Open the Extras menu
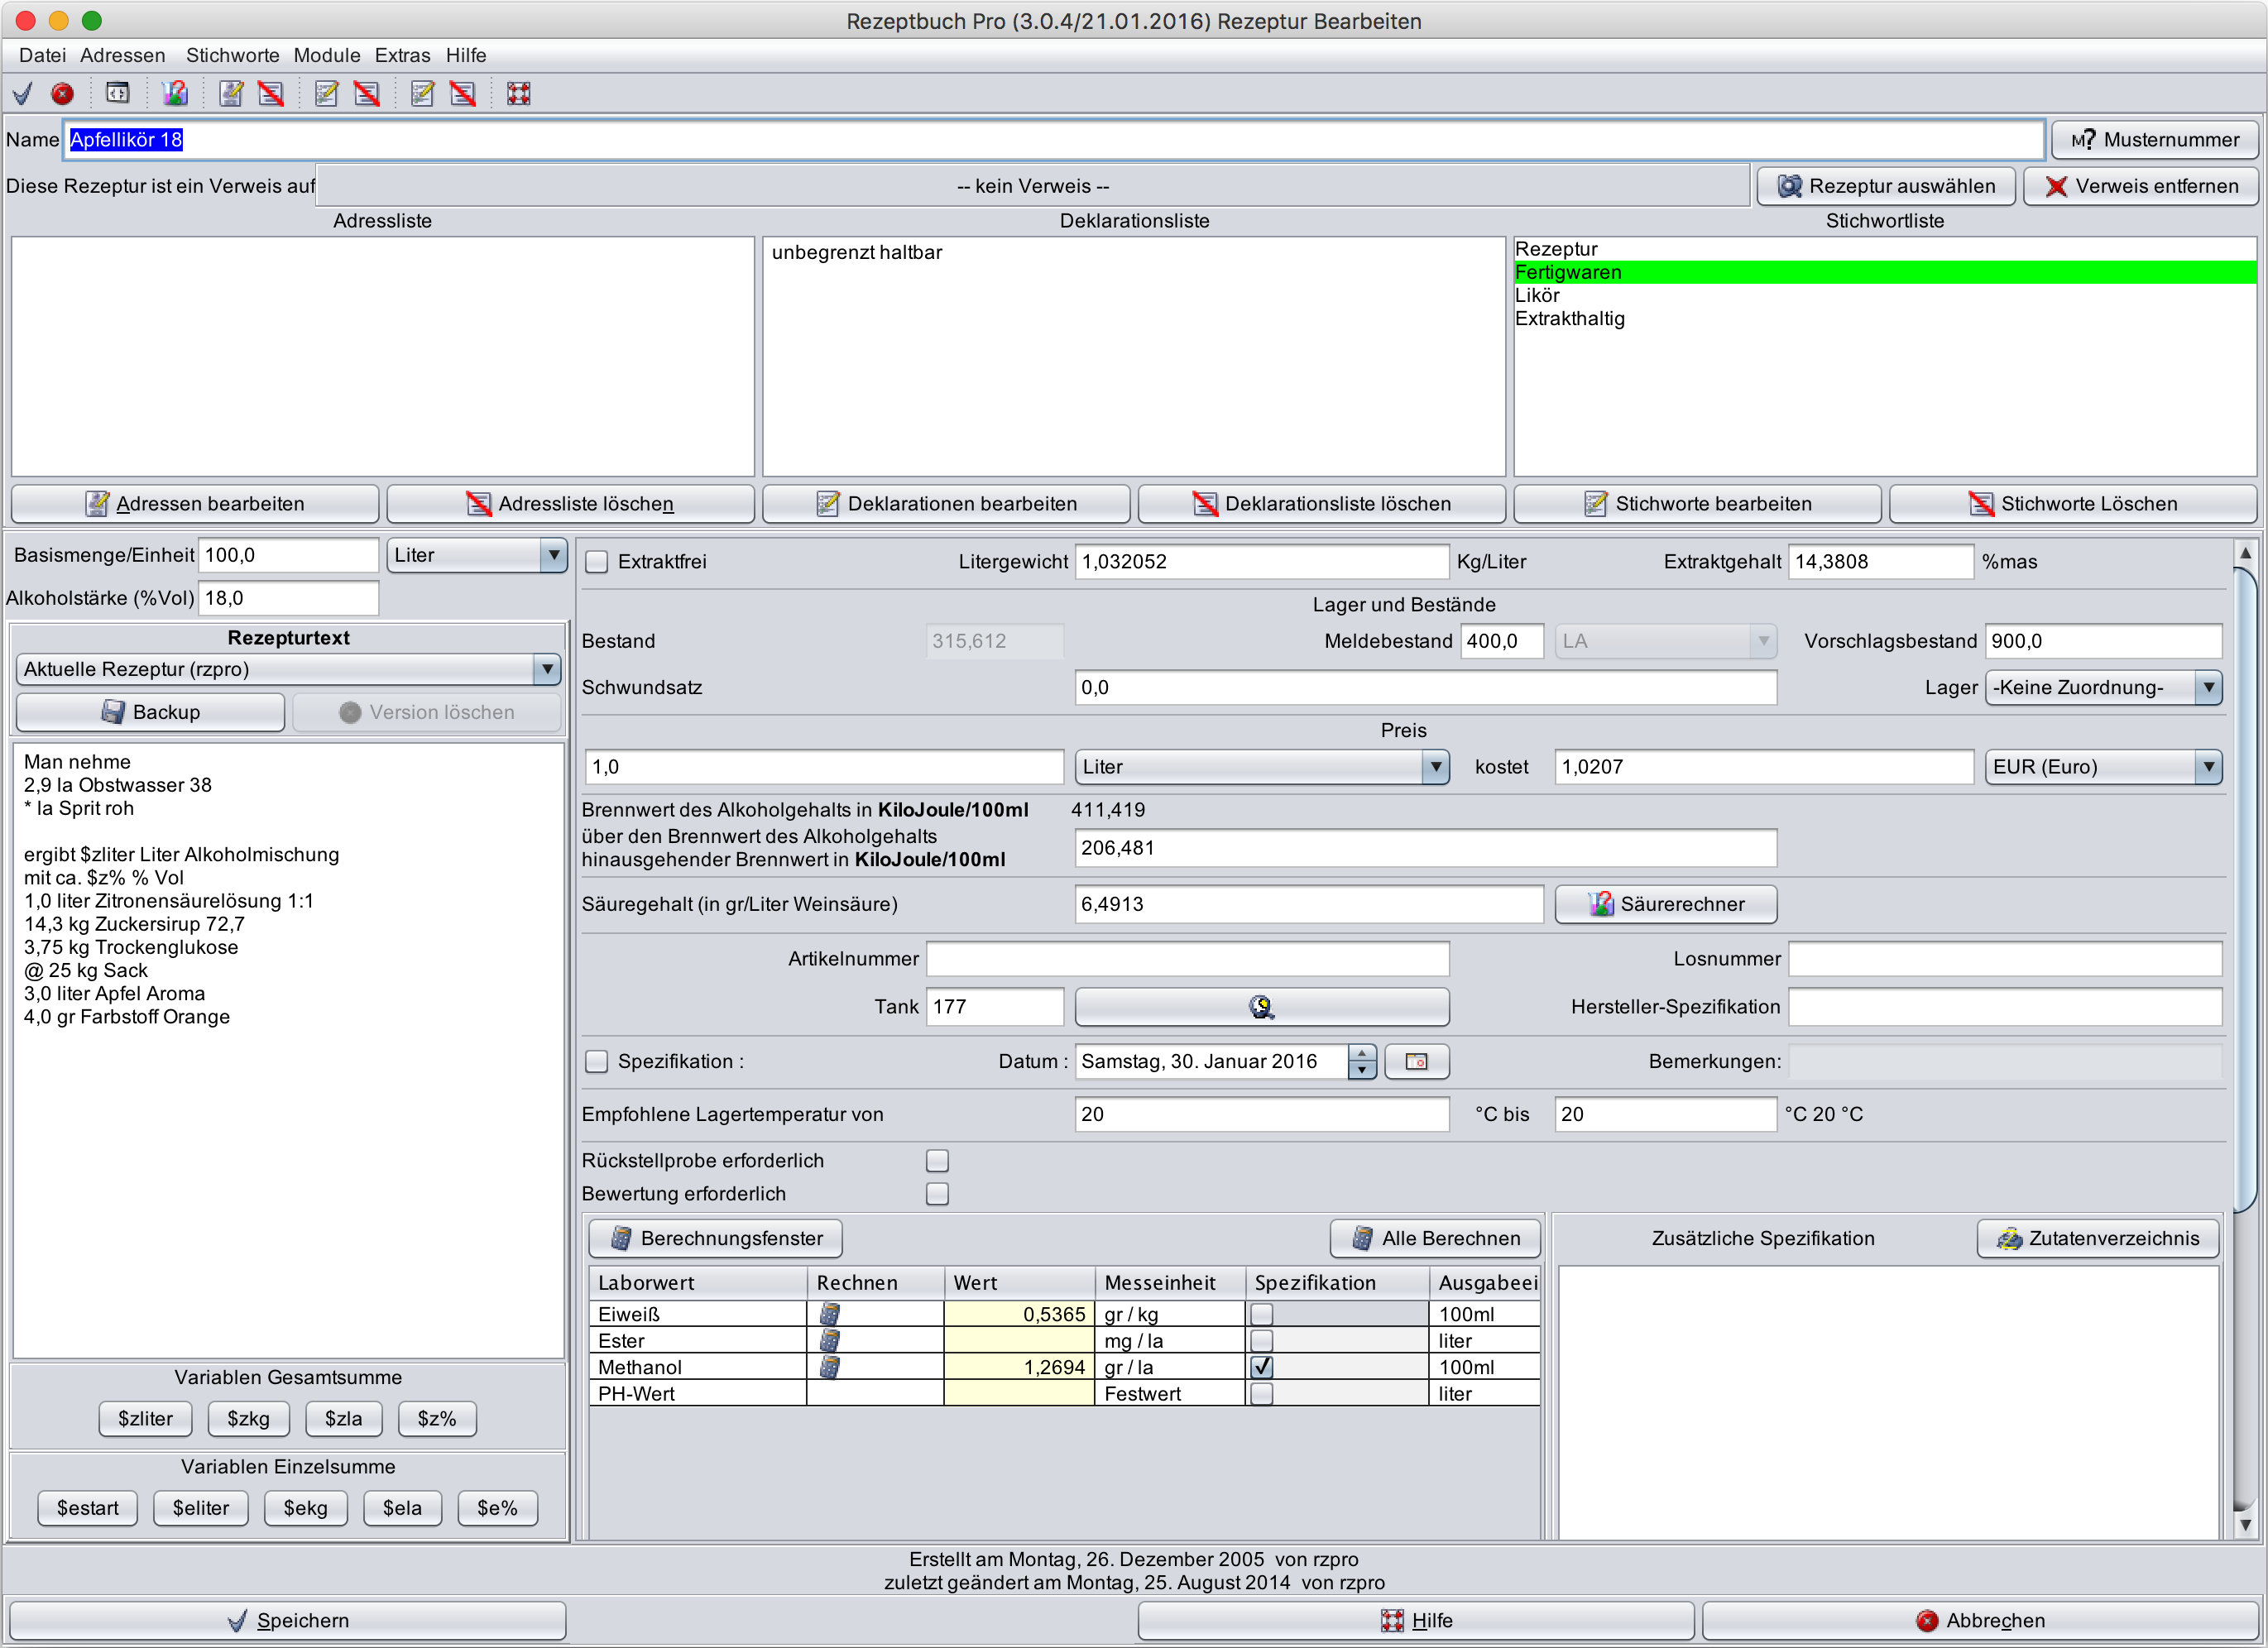The image size is (2268, 1648). pyautogui.click(x=402, y=56)
